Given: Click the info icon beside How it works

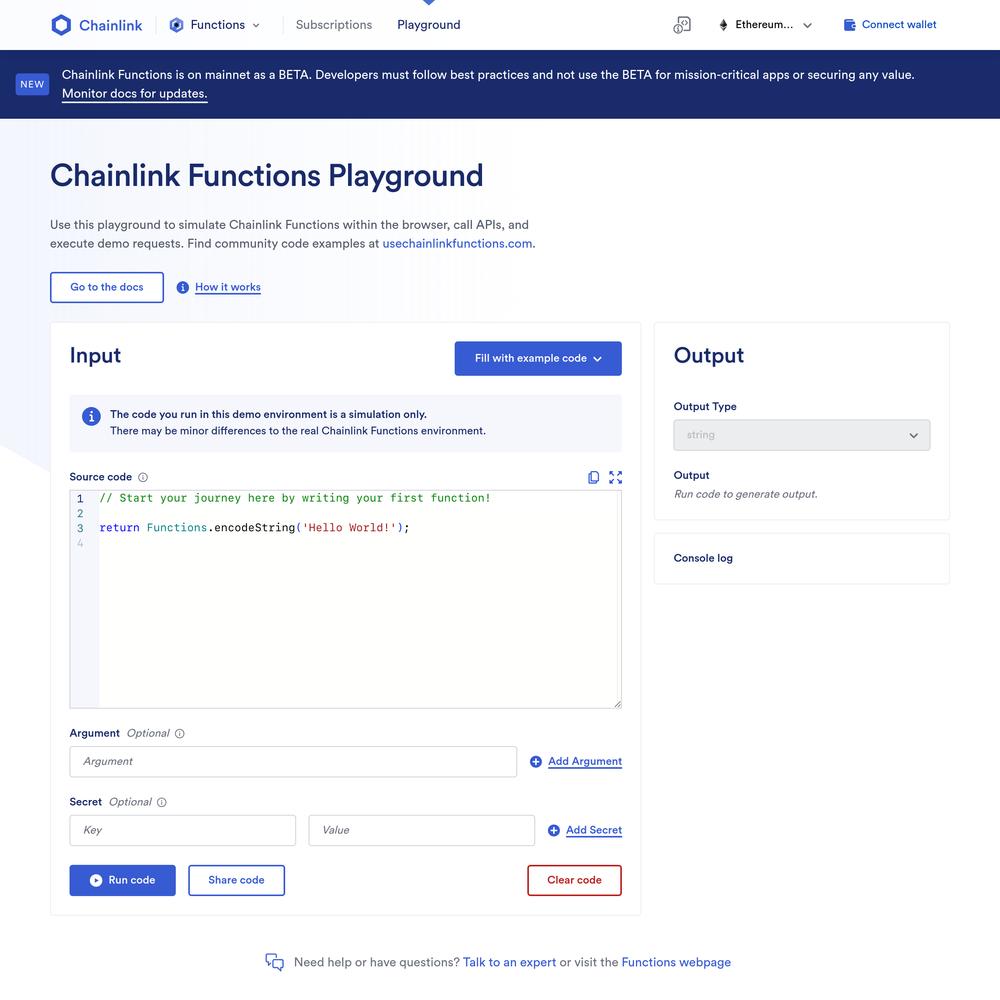Looking at the screenshot, I should coord(182,288).
